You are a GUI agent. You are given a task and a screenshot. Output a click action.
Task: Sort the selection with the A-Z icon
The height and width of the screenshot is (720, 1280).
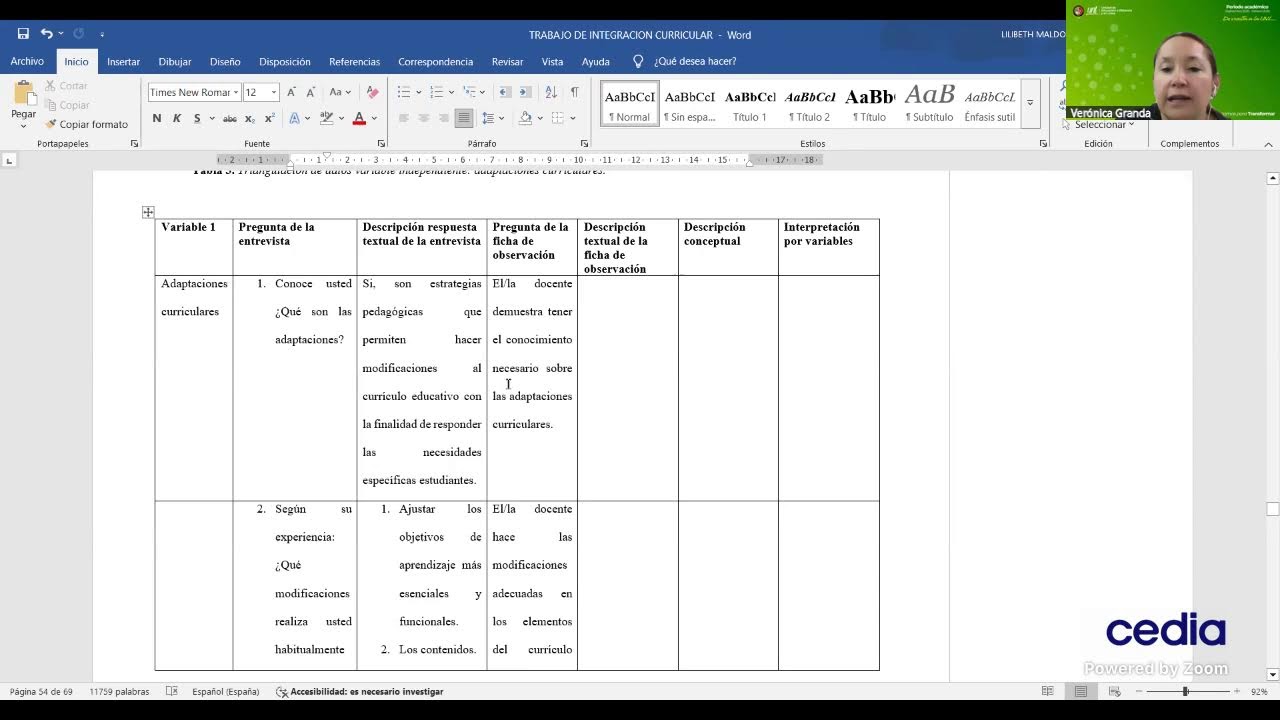pos(551,92)
